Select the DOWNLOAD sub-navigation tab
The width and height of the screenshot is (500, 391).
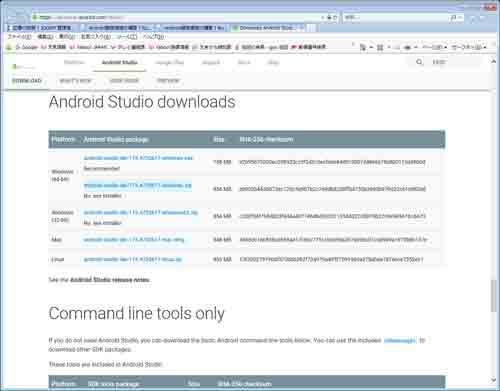[27, 81]
